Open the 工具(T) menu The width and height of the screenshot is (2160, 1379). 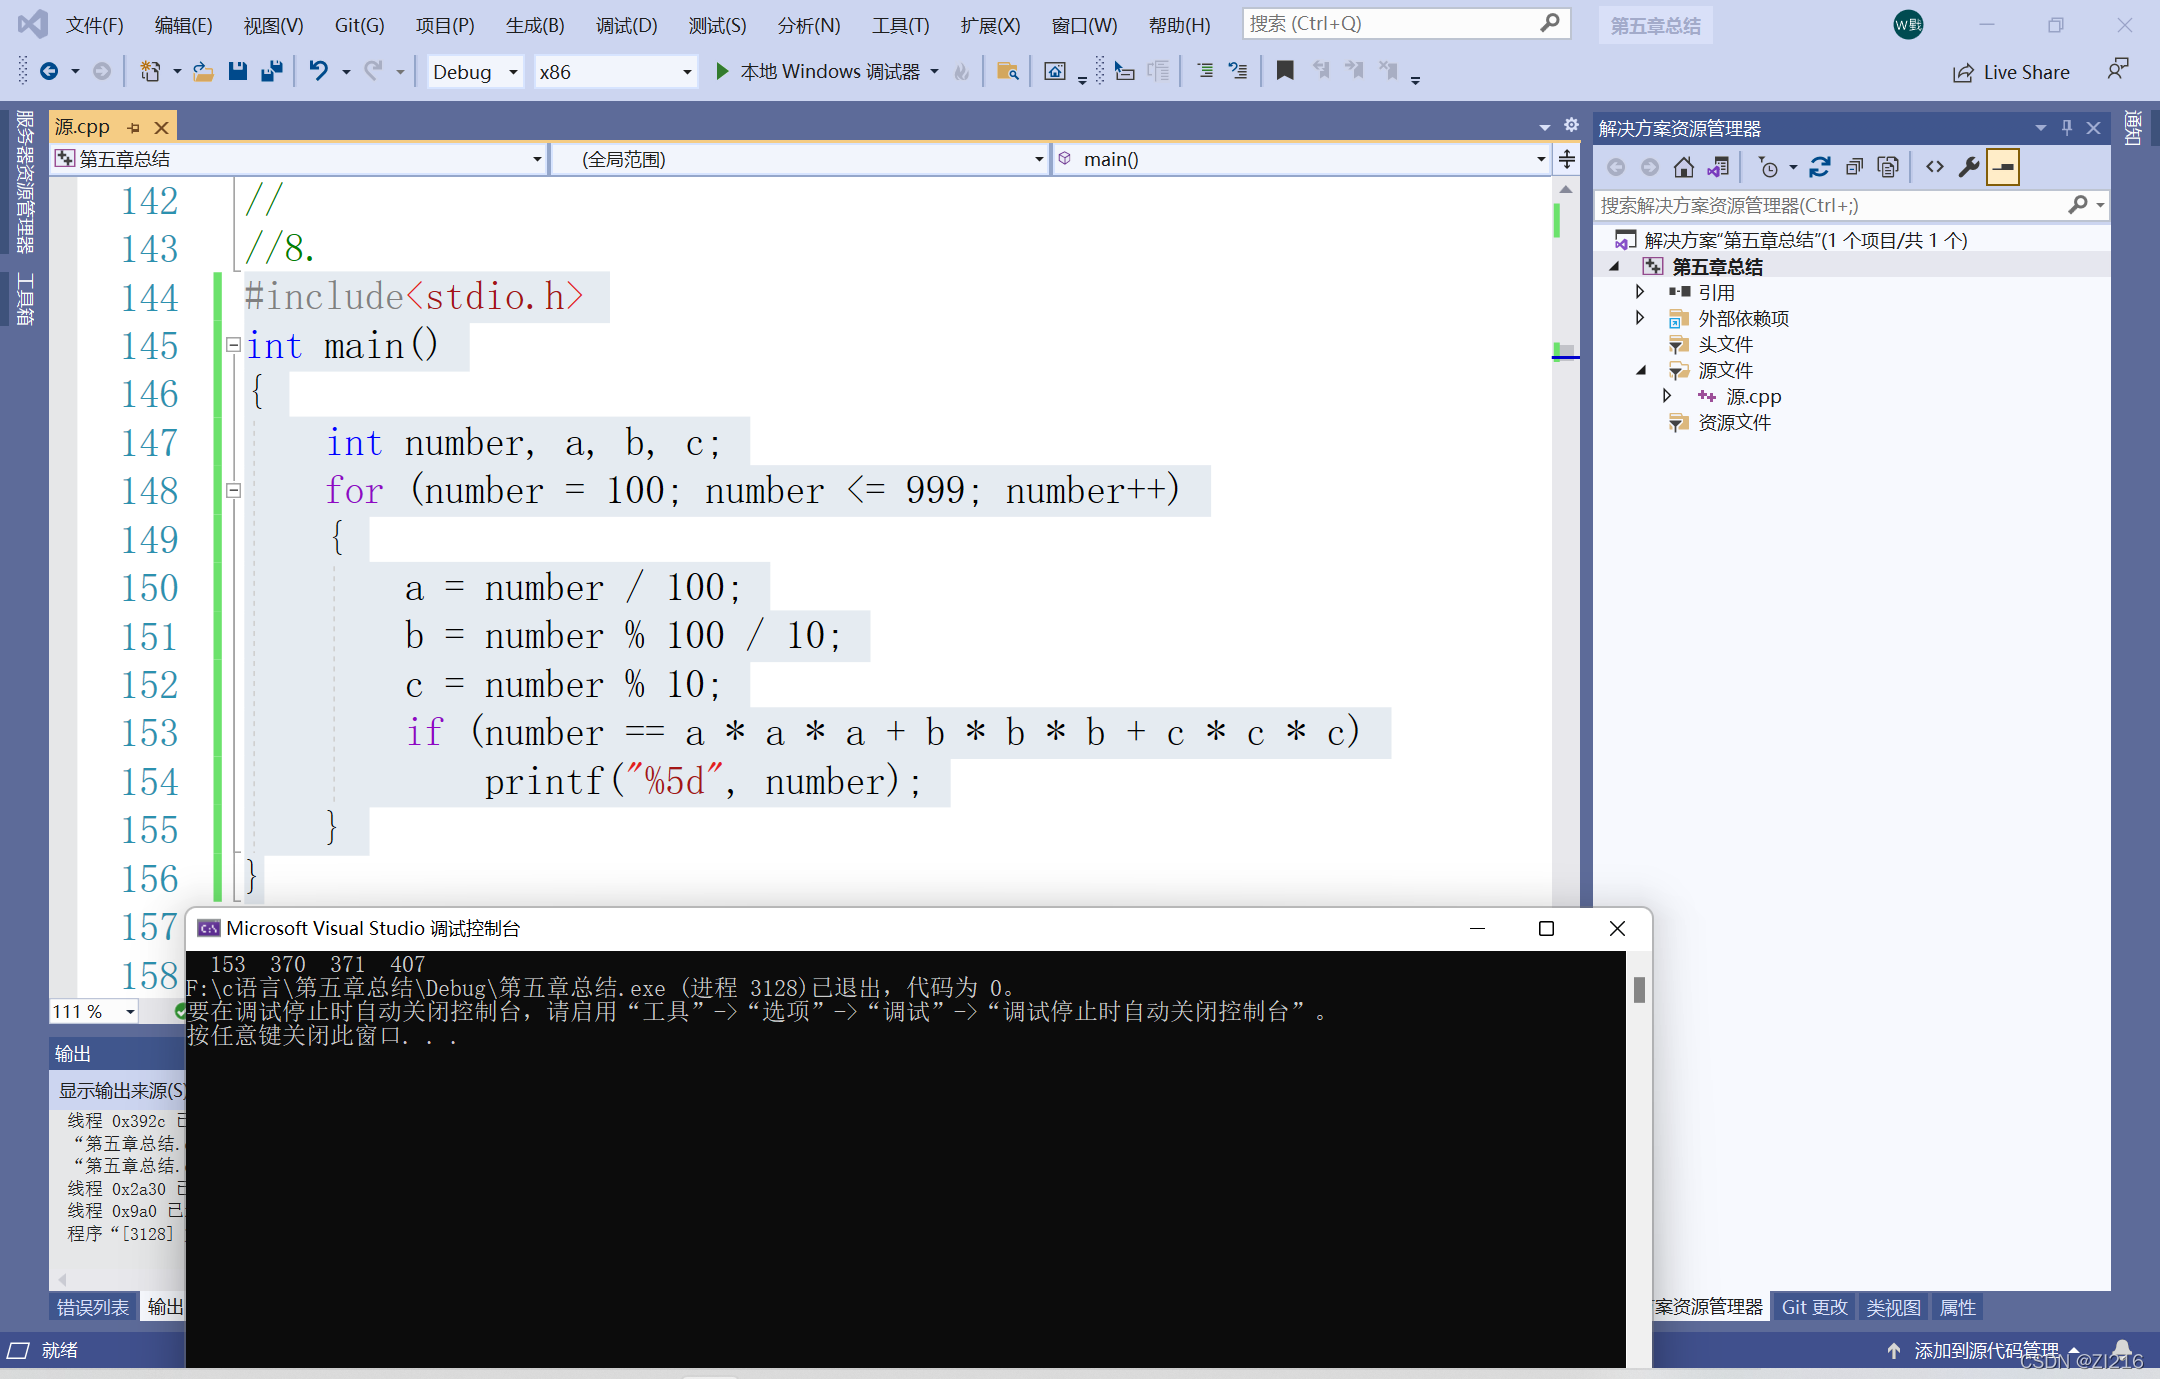tap(900, 25)
